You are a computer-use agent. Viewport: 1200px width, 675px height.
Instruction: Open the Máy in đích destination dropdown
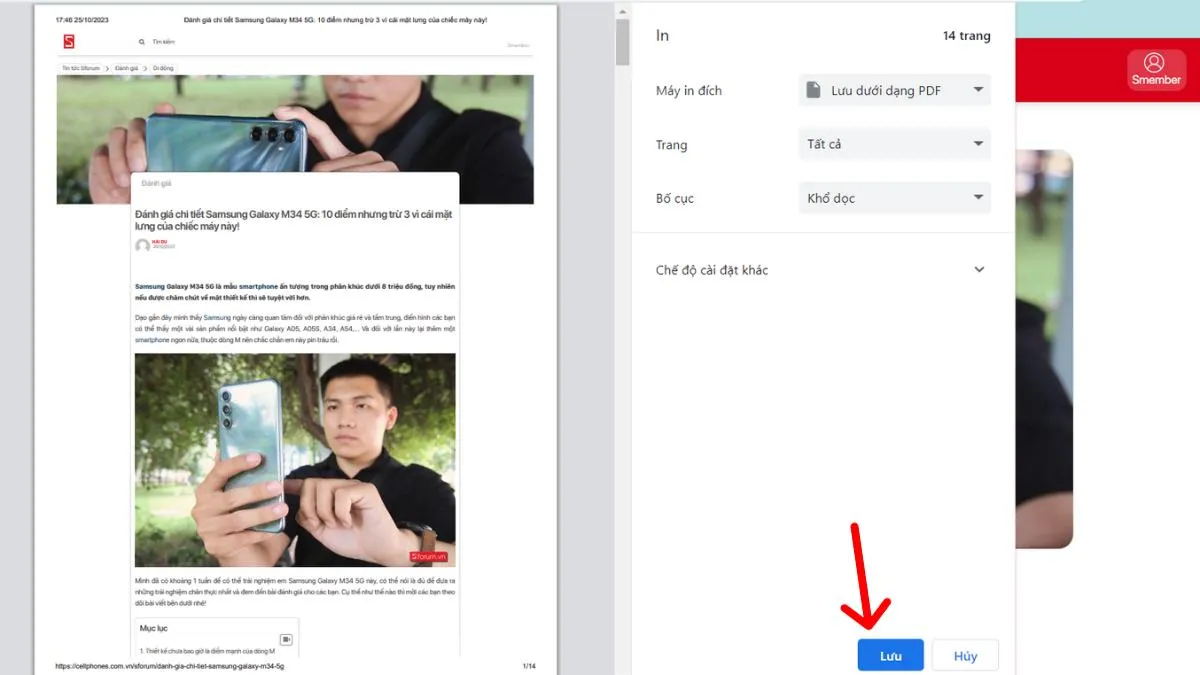pyautogui.click(x=895, y=90)
